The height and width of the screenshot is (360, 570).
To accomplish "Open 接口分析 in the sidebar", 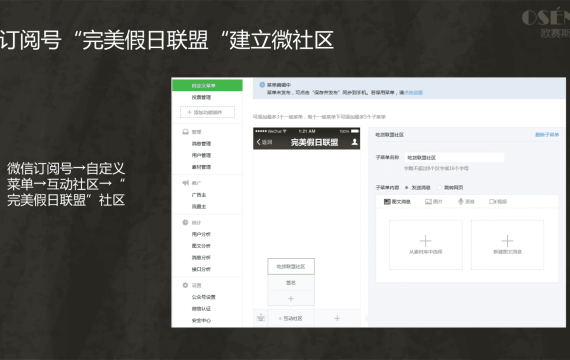I will [x=201, y=269].
